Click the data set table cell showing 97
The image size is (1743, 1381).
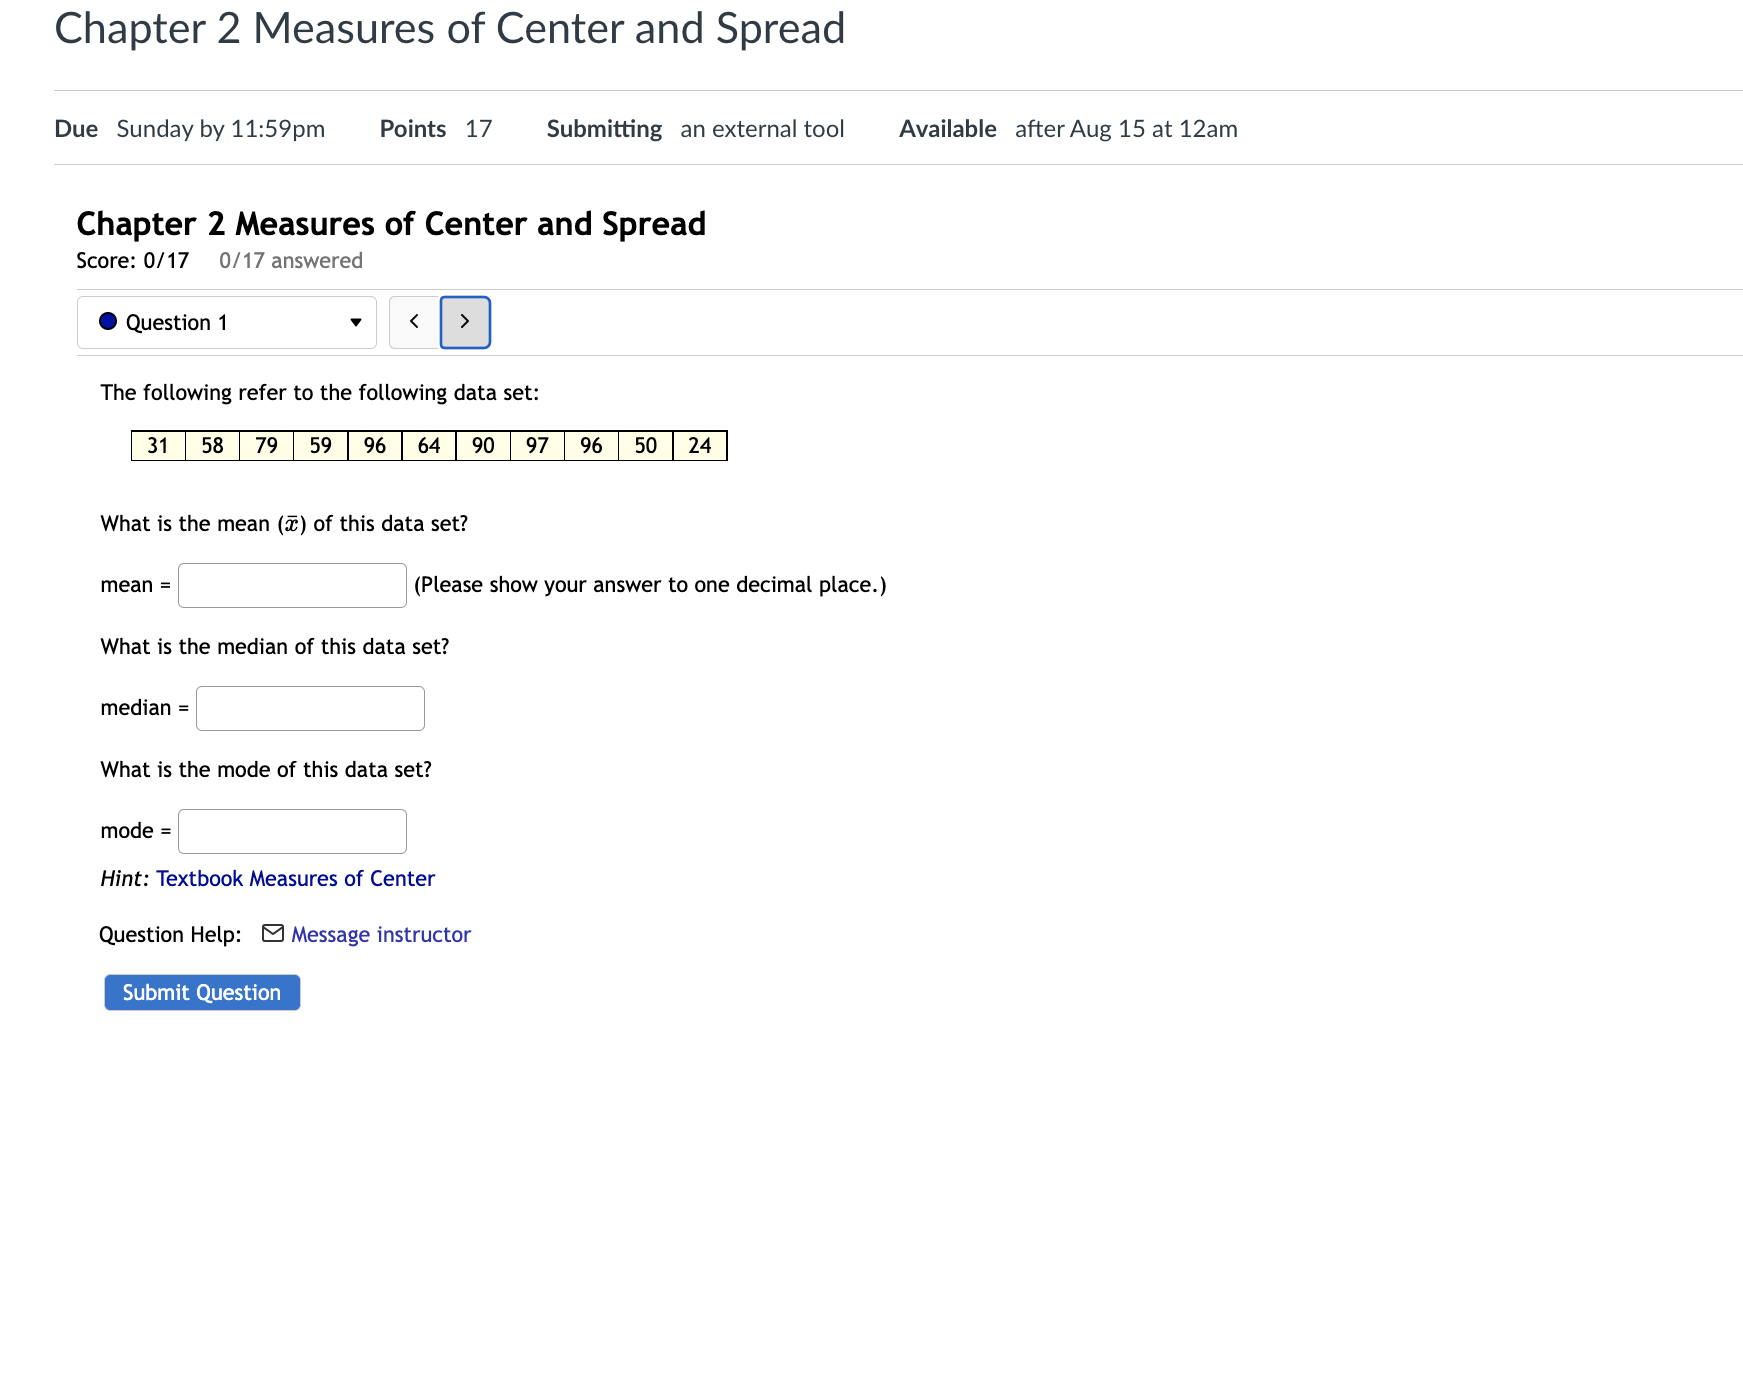pyautogui.click(x=537, y=445)
